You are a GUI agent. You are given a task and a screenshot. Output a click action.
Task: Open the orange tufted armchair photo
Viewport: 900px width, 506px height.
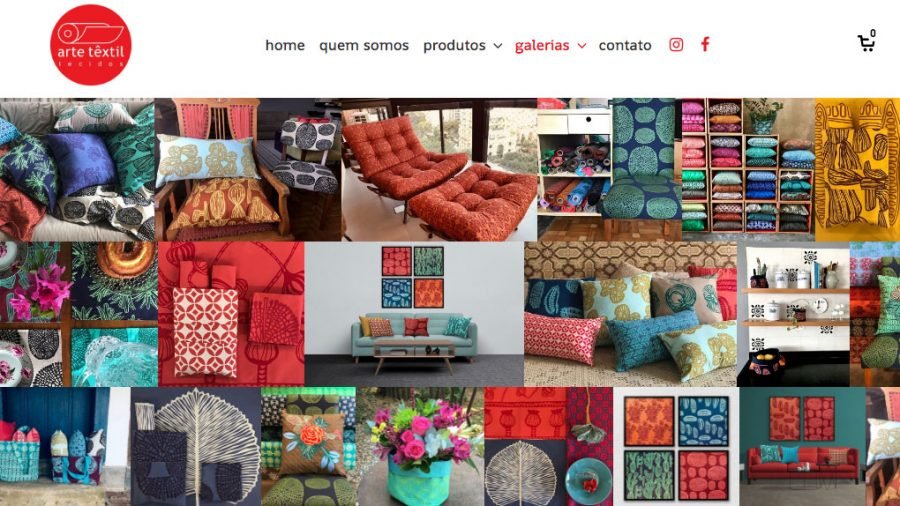click(x=439, y=169)
